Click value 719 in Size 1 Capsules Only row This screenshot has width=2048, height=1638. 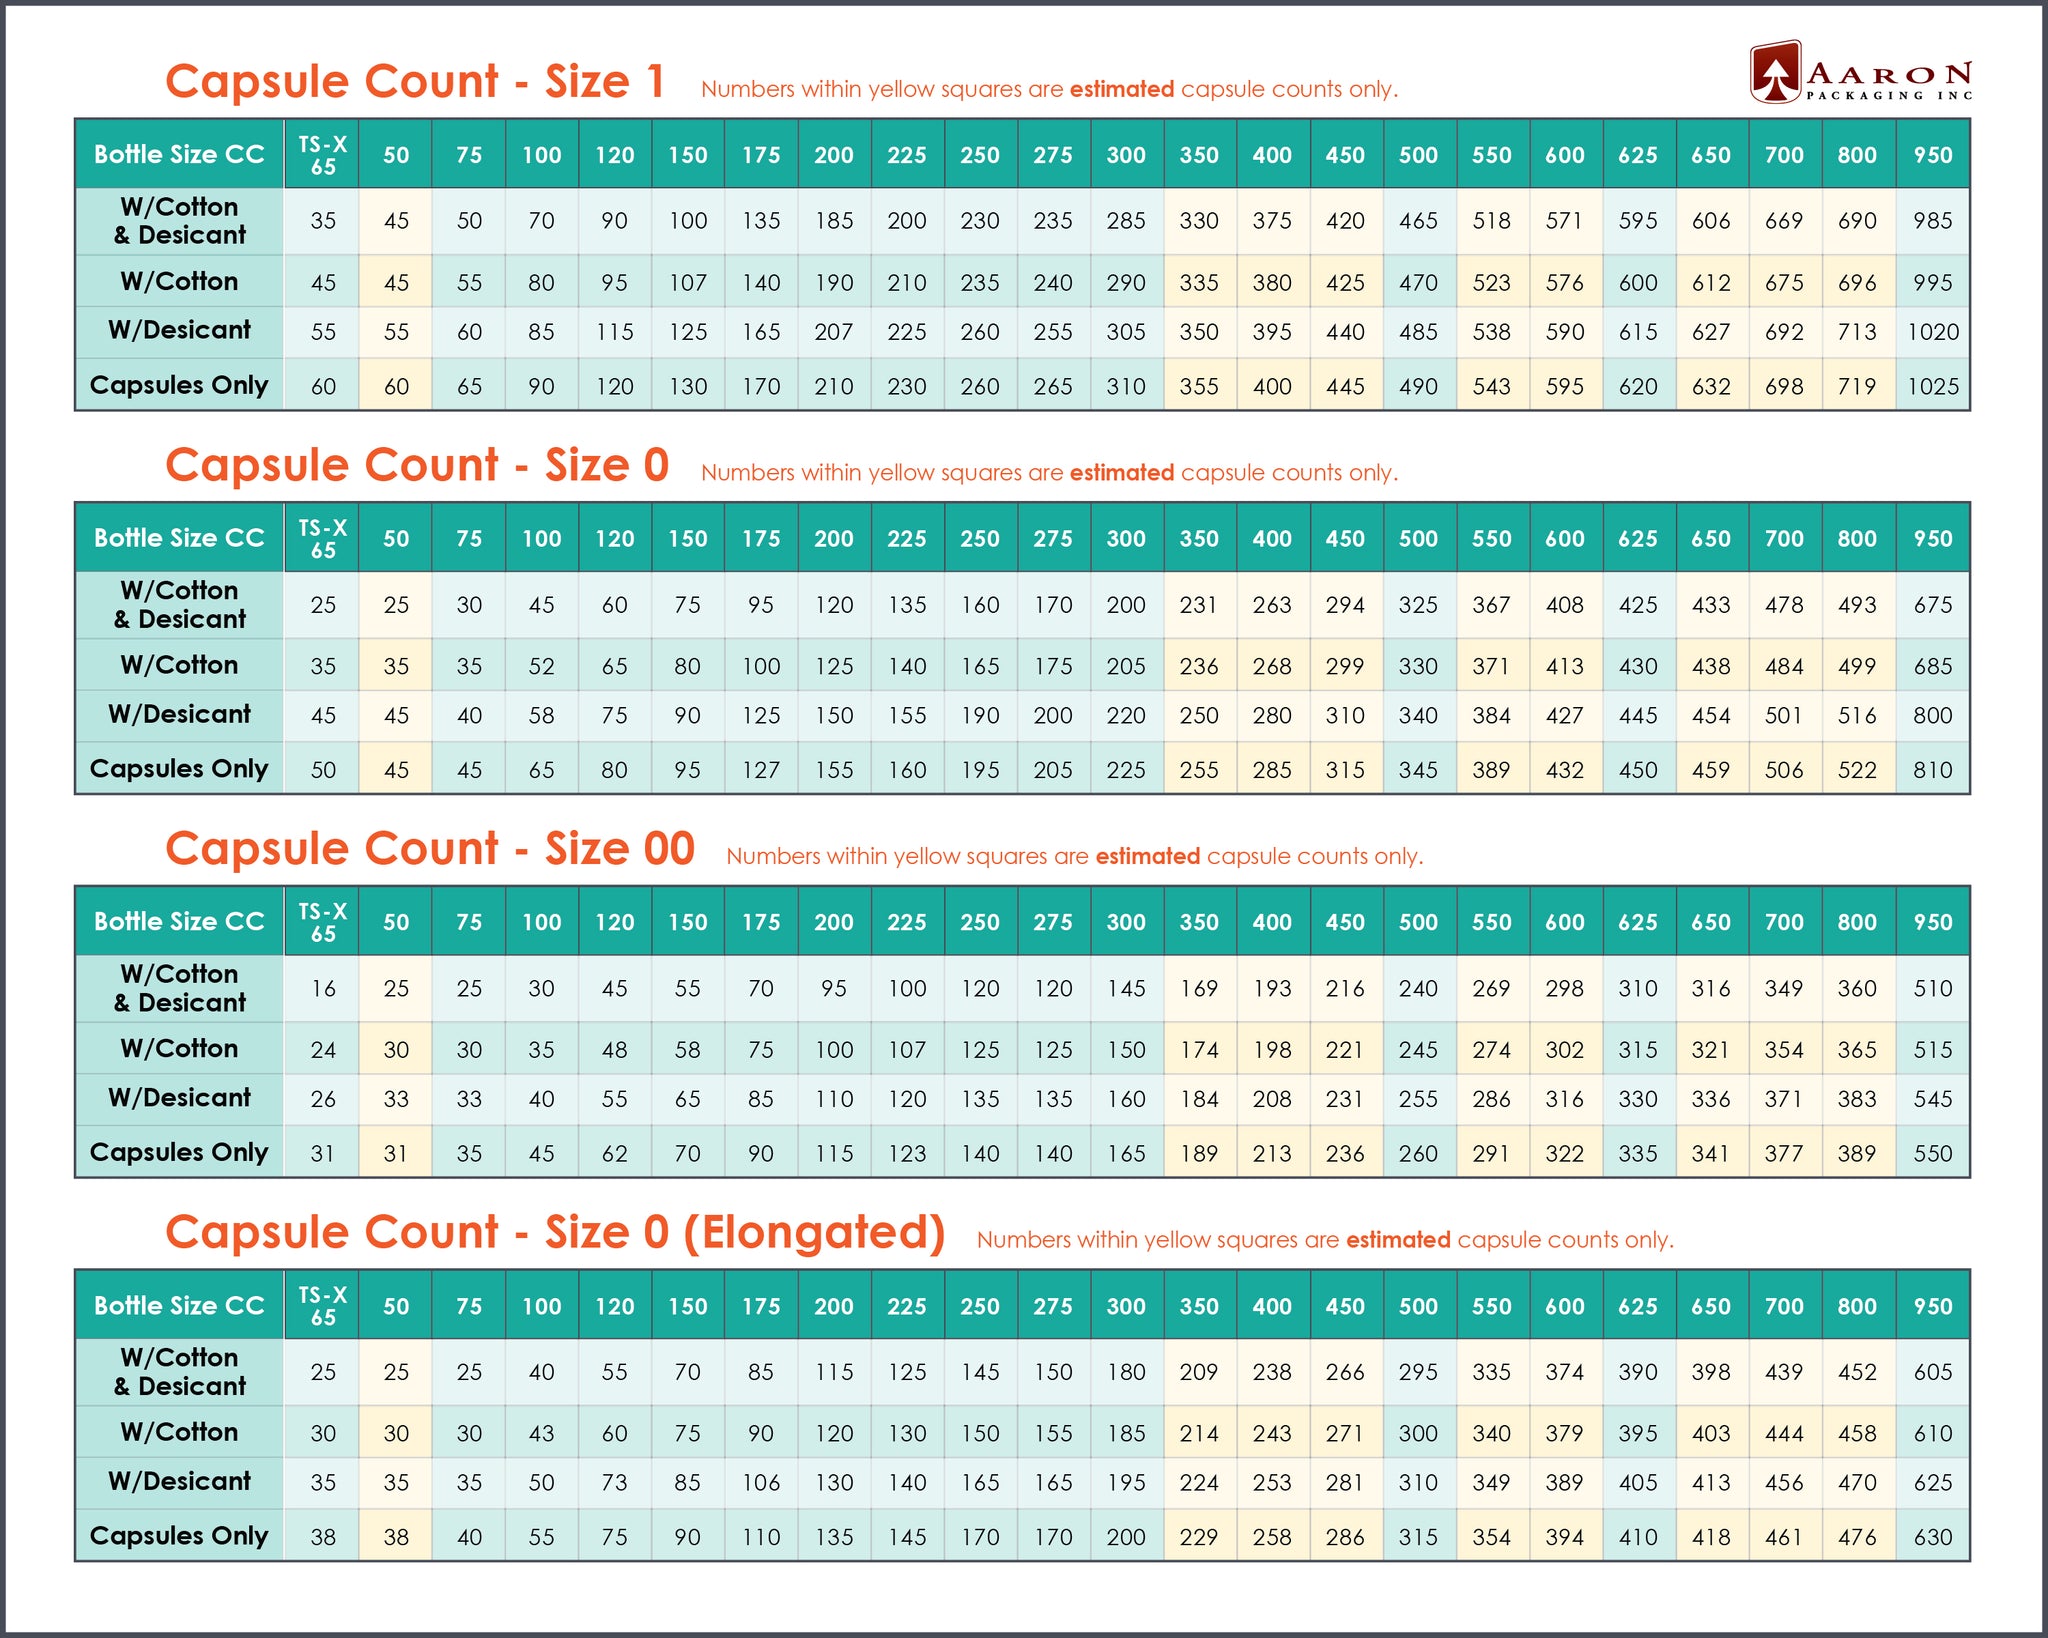[1857, 387]
